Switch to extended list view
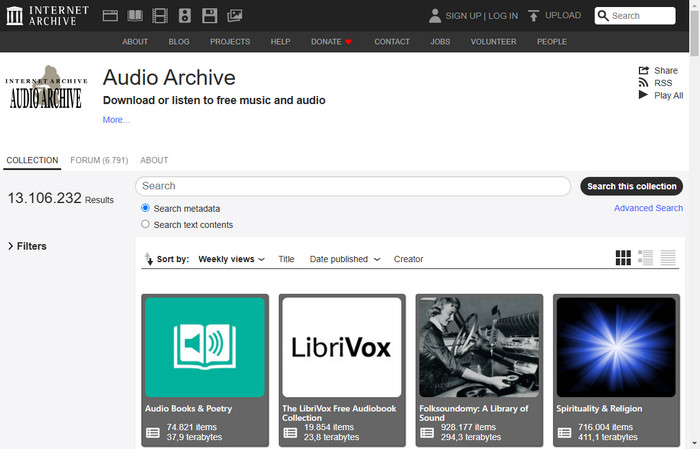Viewport: 700px width, 449px height. [x=646, y=258]
